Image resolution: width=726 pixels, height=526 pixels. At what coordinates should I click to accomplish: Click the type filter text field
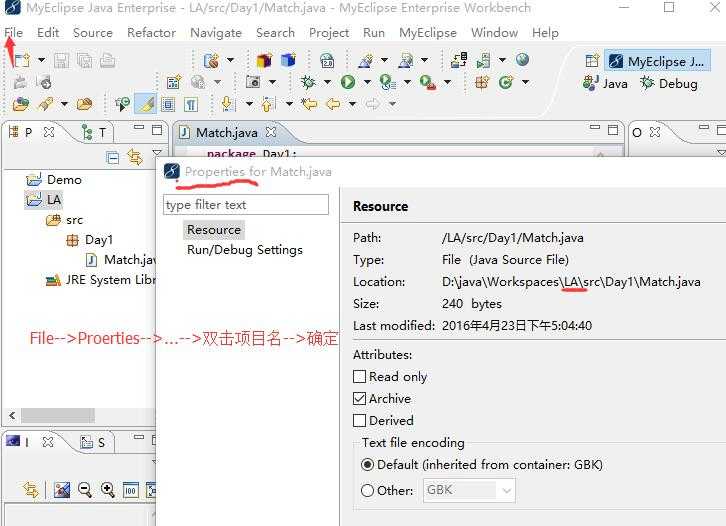tap(246, 205)
